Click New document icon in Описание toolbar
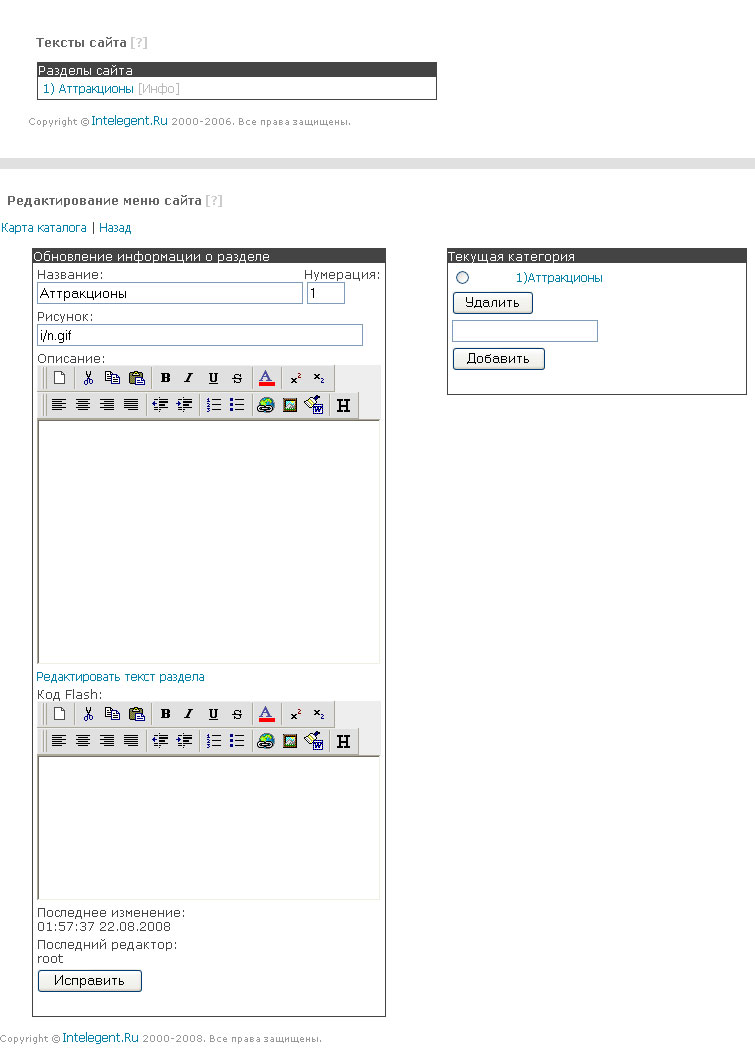The width and height of the screenshot is (755, 1049). click(60, 378)
